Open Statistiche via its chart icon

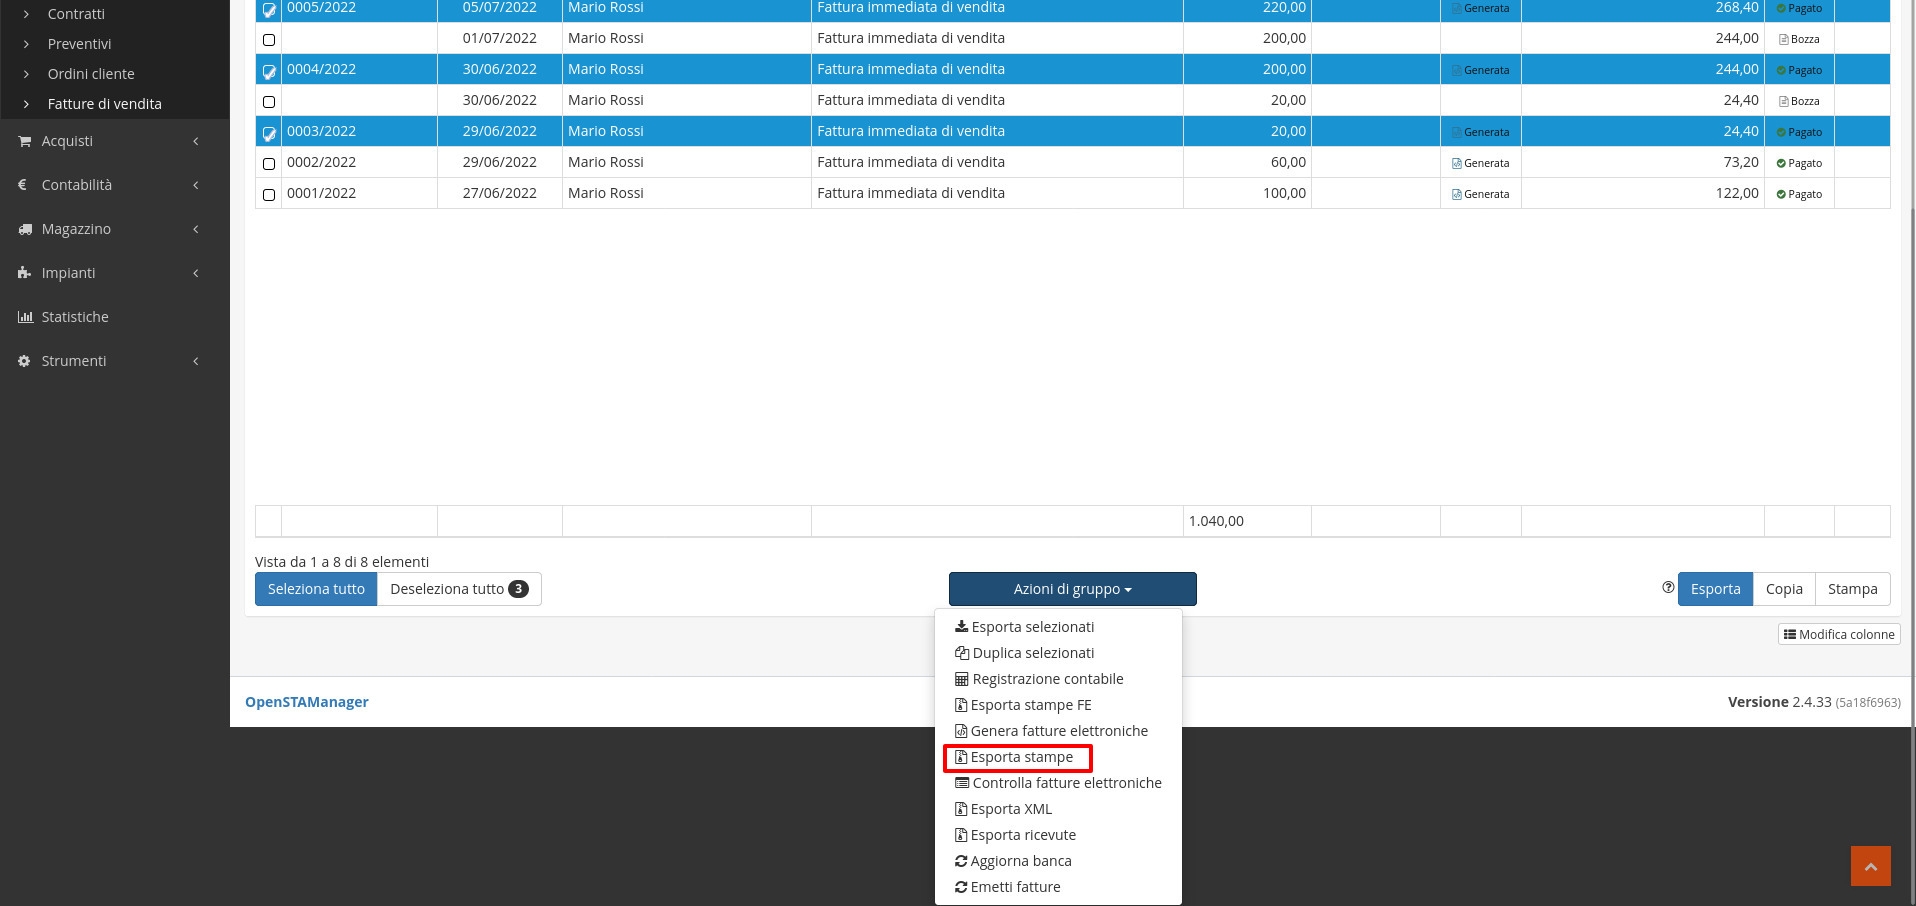24,317
